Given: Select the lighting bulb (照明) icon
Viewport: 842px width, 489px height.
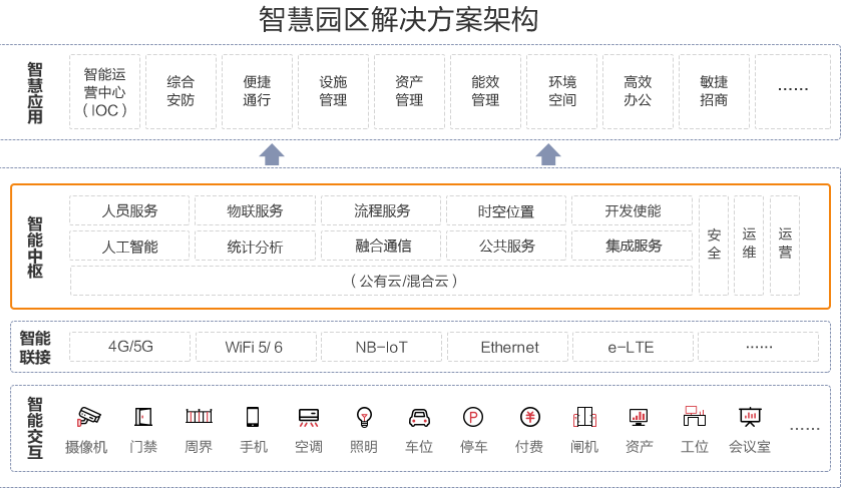Looking at the screenshot, I should point(364,416).
